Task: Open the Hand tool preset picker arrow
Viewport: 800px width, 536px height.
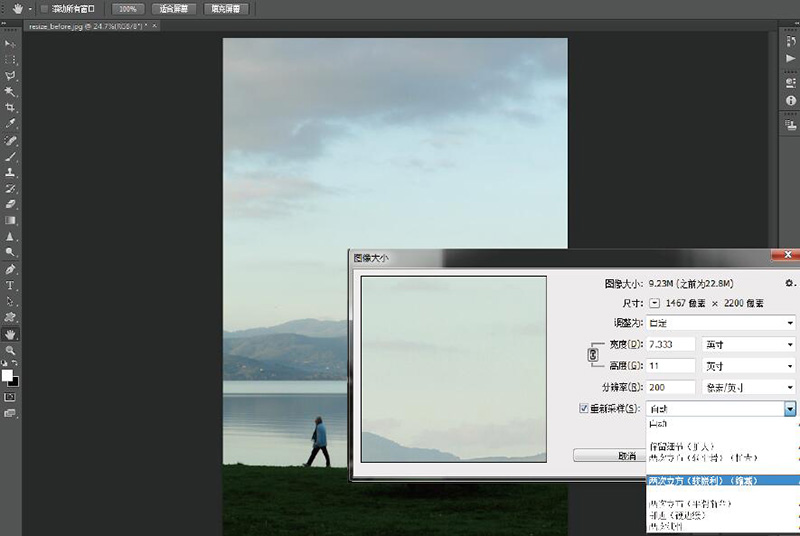Action: tap(30, 9)
